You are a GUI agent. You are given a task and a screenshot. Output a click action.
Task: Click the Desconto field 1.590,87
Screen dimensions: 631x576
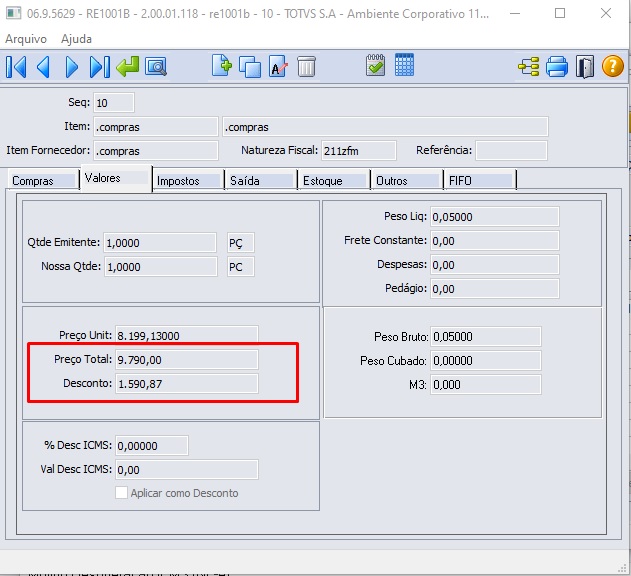(x=187, y=384)
